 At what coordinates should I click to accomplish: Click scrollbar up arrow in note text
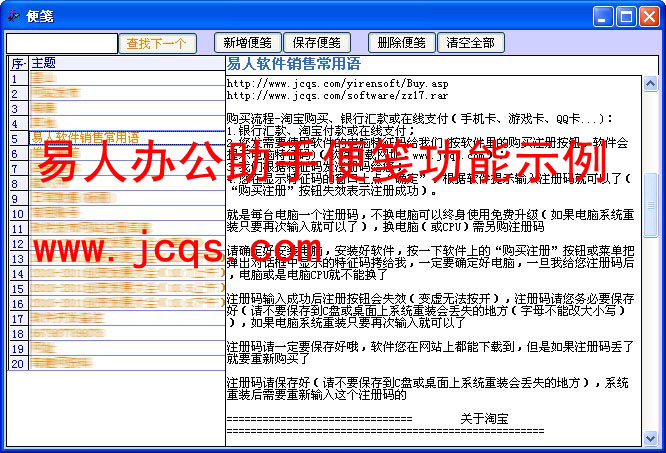(x=650, y=84)
